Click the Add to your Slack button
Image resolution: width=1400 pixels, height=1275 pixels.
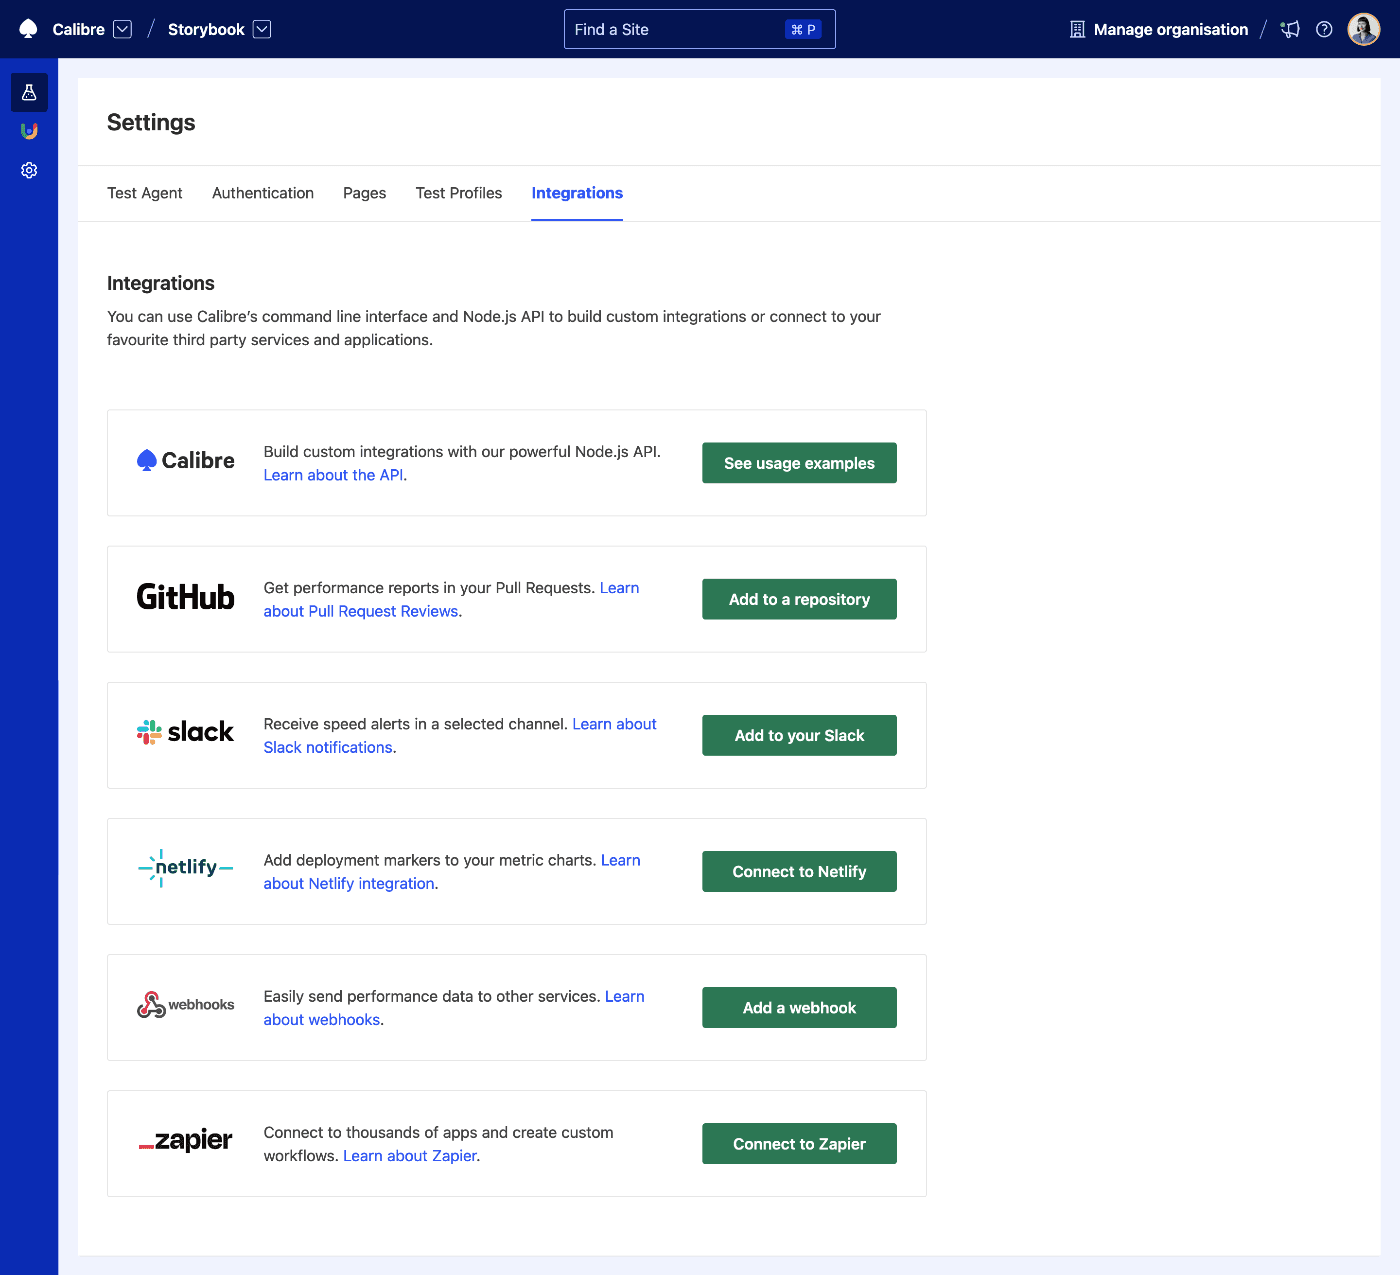pyautogui.click(x=798, y=735)
